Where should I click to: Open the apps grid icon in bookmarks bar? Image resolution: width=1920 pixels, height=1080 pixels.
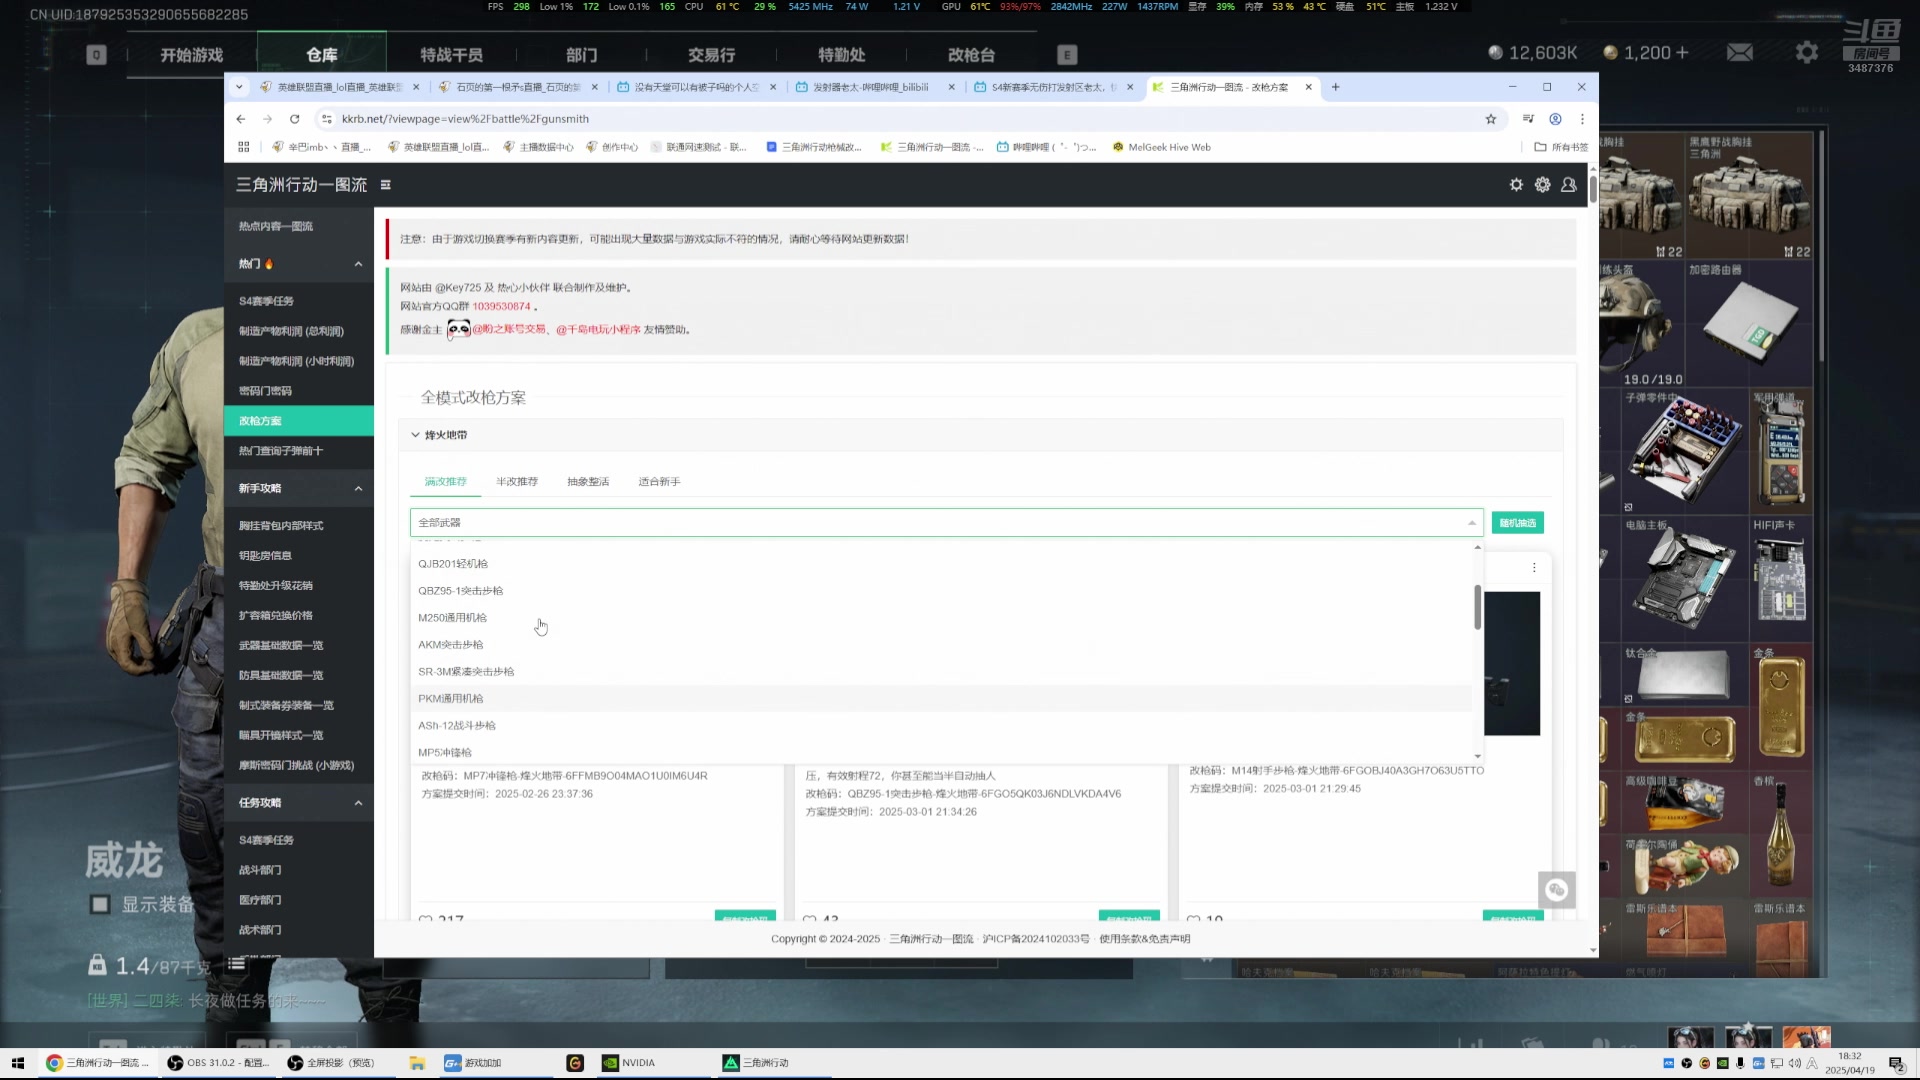(x=243, y=147)
